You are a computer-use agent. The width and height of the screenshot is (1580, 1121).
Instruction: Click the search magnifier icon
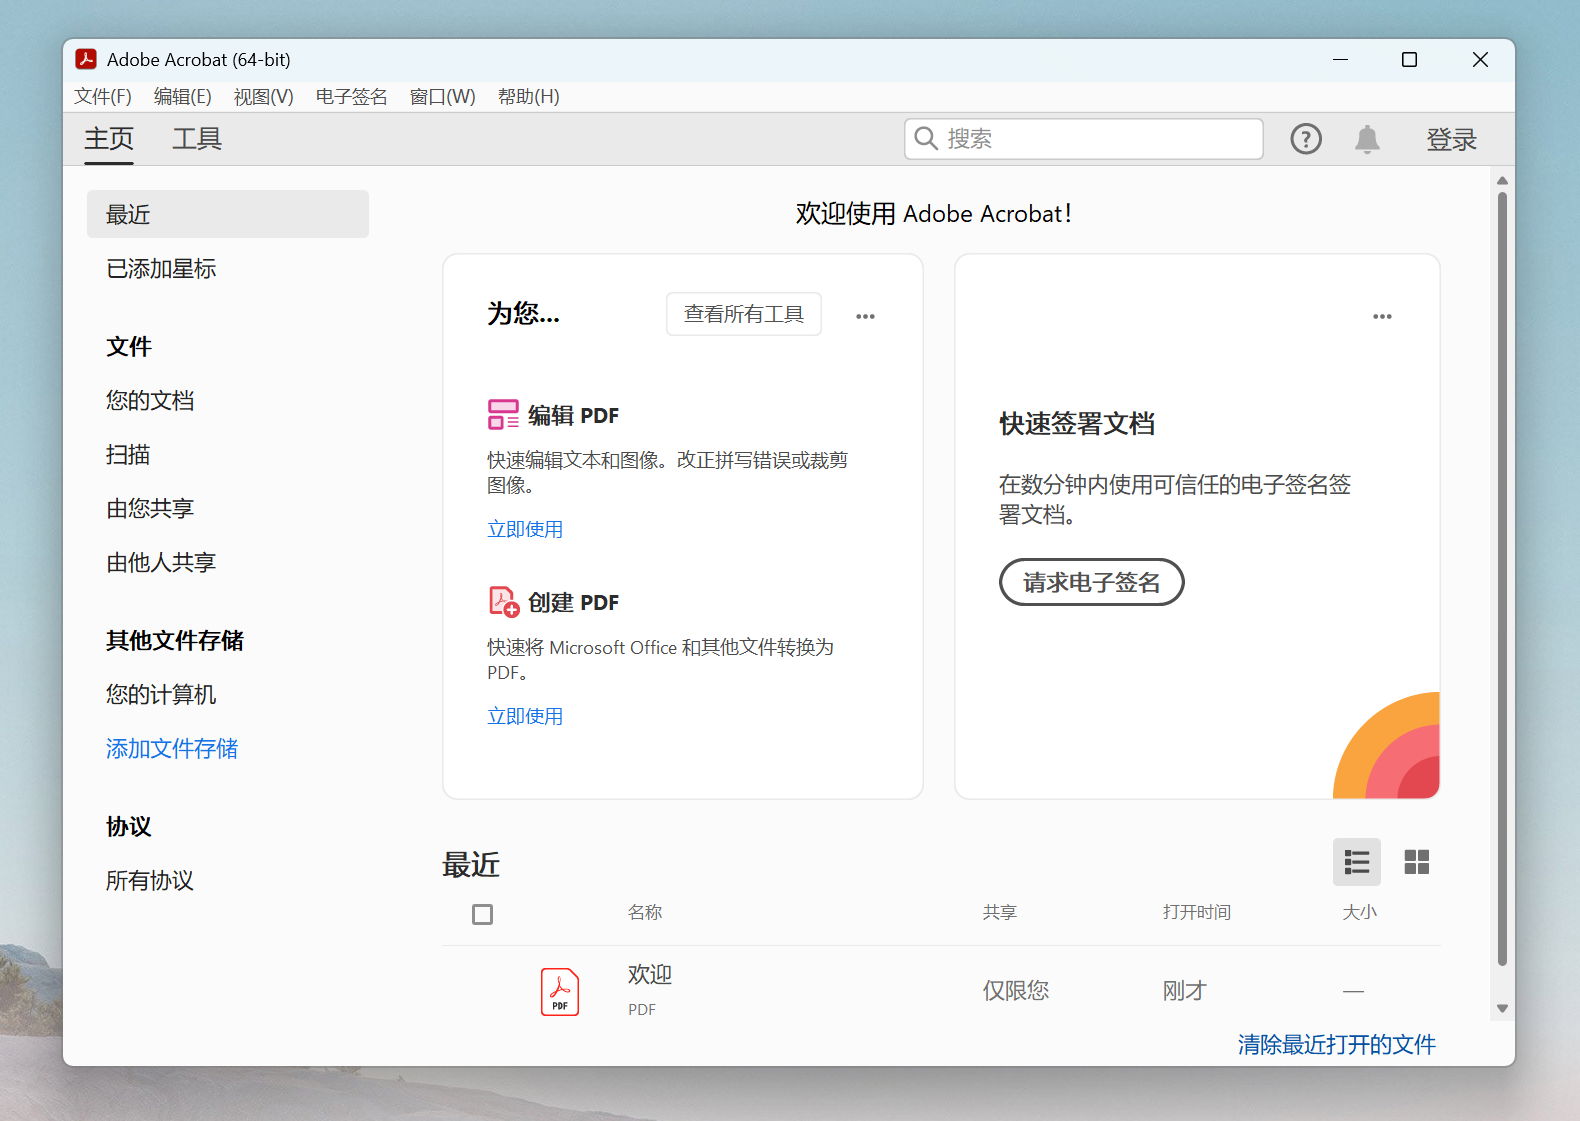point(927,138)
